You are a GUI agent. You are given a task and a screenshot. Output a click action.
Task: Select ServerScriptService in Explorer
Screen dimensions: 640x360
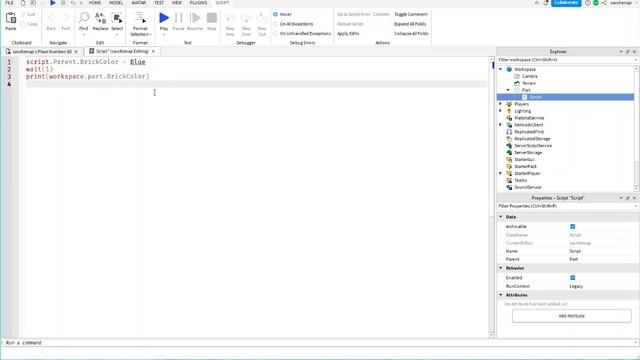[x=533, y=146]
